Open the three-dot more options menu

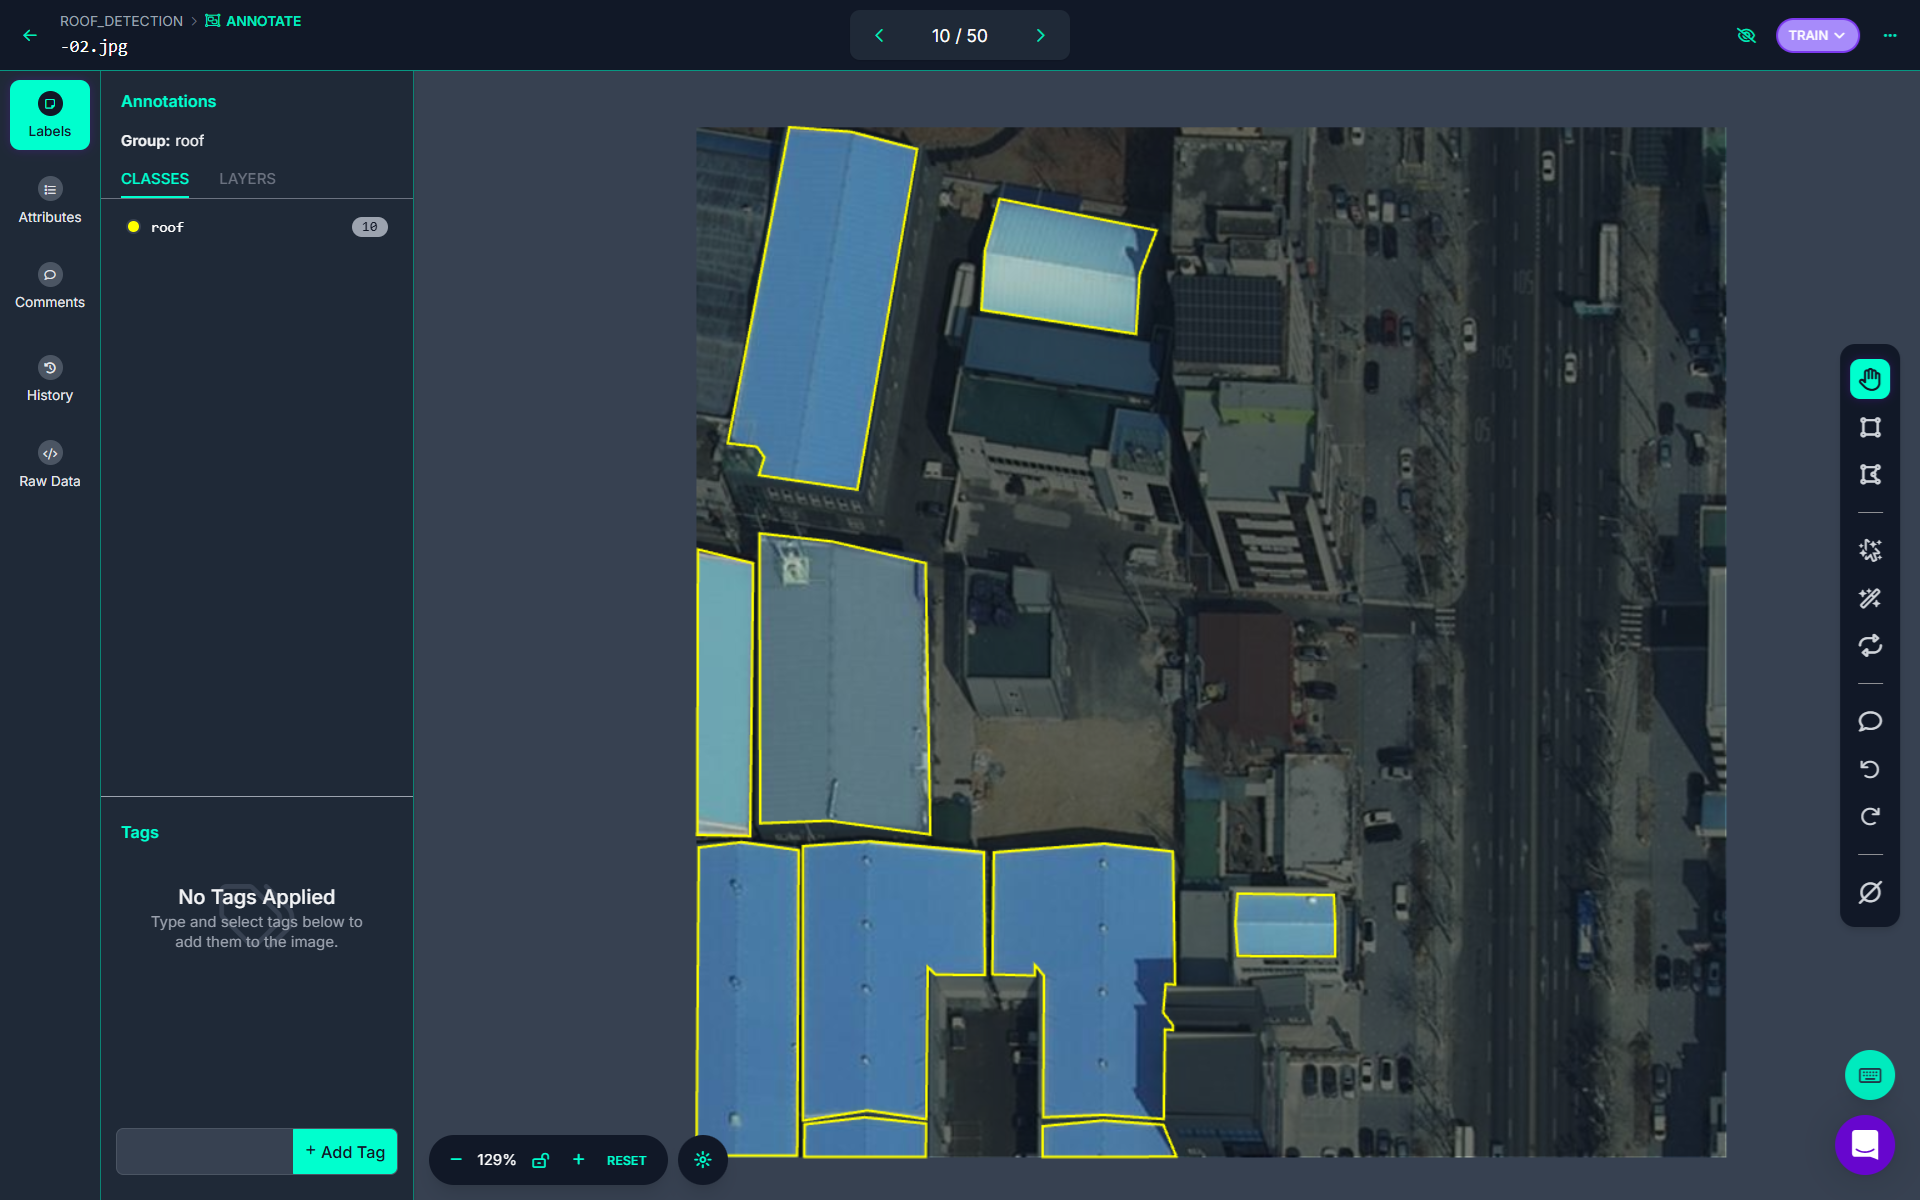click(x=1889, y=35)
